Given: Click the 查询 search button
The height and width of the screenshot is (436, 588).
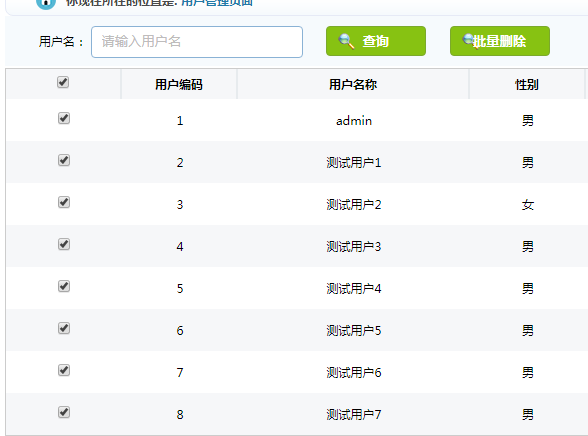Looking at the screenshot, I should click(376, 41).
